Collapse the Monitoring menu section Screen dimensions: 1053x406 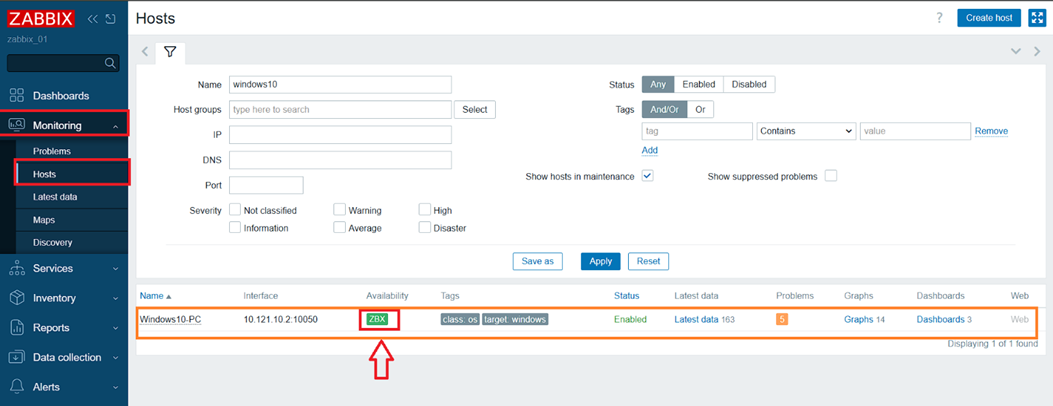coord(116,125)
